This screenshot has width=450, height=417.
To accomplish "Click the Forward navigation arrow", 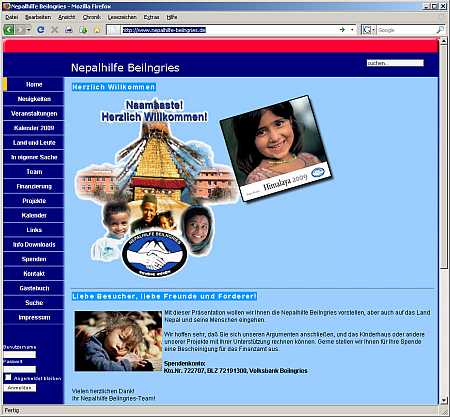I will click(x=20, y=30).
